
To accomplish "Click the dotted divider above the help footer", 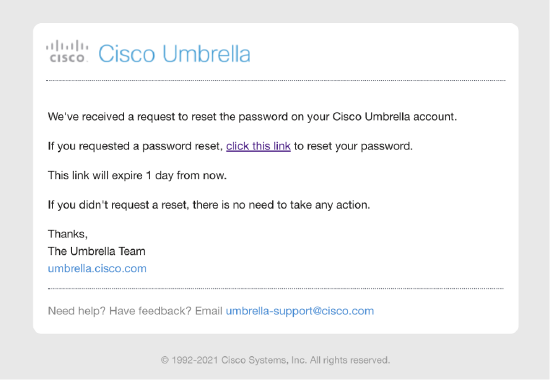I will pyautogui.click(x=276, y=288).
